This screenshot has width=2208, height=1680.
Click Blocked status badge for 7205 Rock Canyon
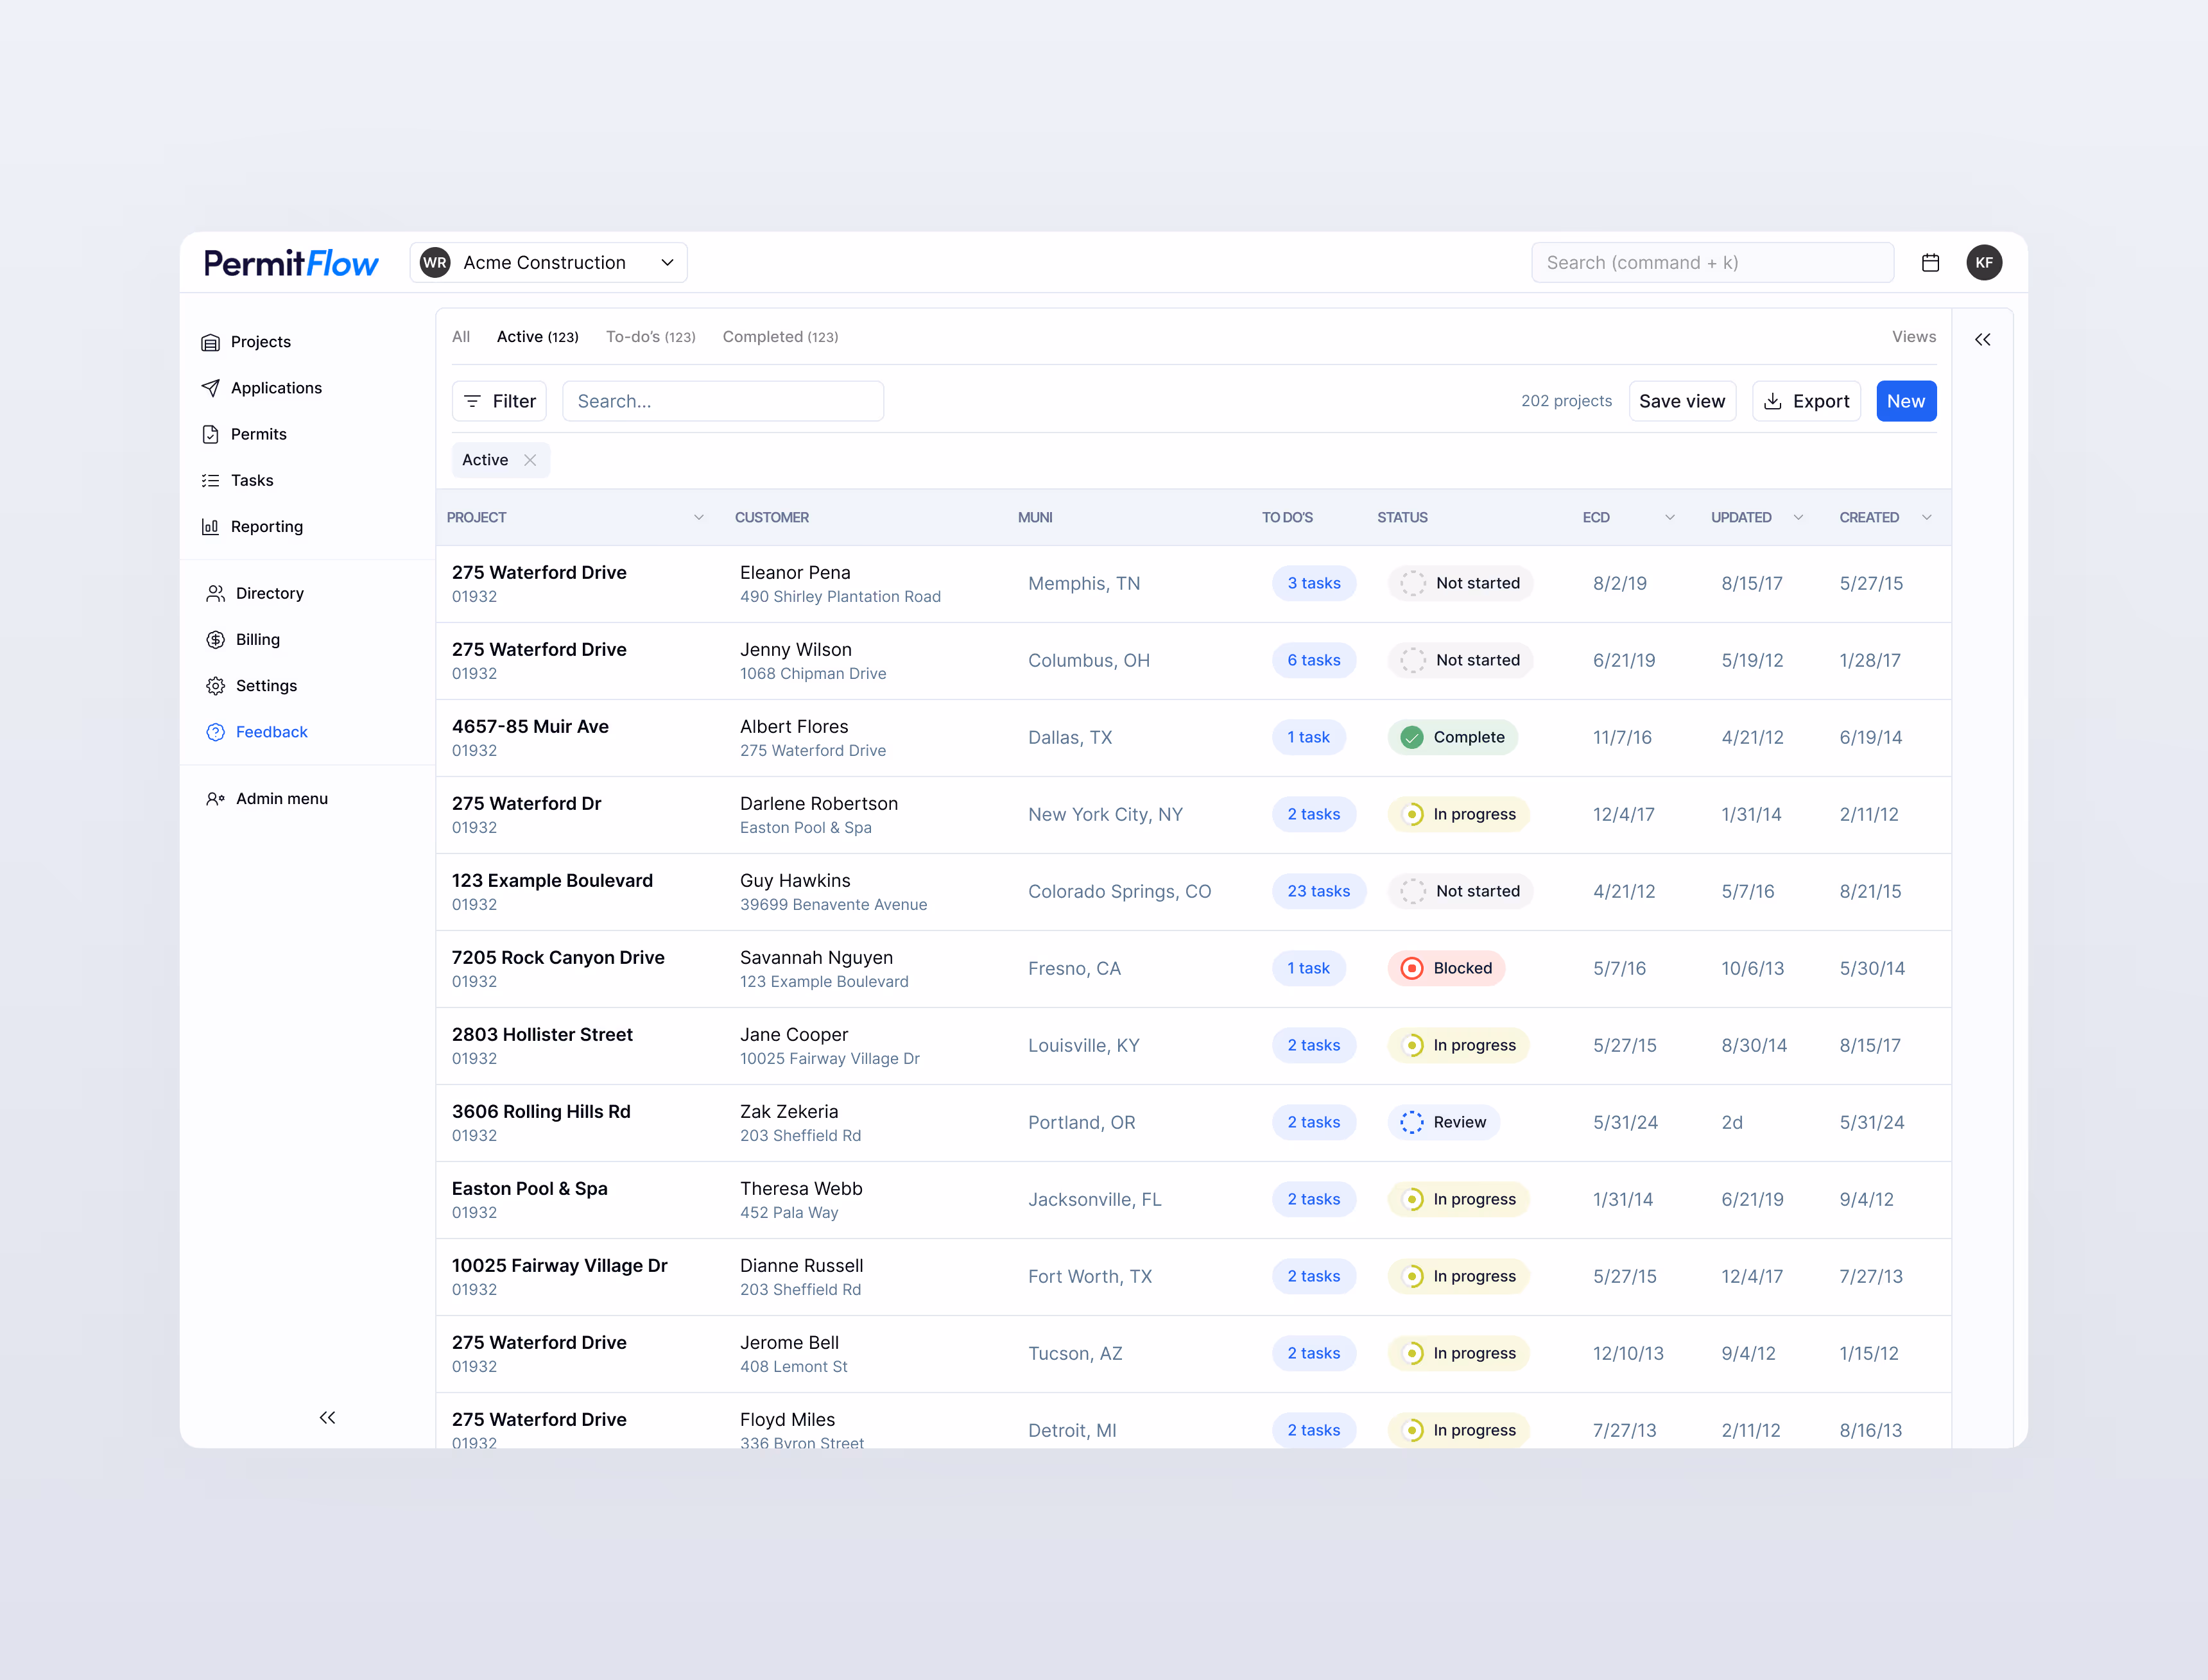pyautogui.click(x=1446, y=968)
